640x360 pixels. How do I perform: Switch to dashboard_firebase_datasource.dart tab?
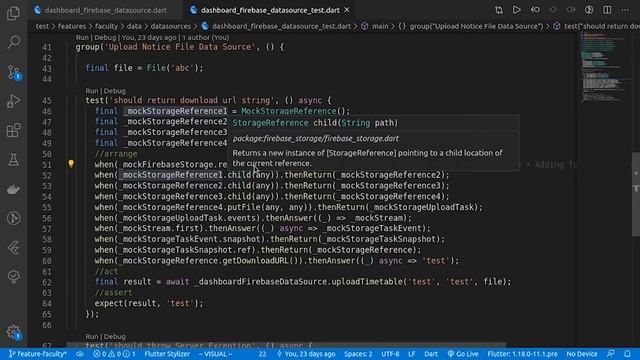105,10
